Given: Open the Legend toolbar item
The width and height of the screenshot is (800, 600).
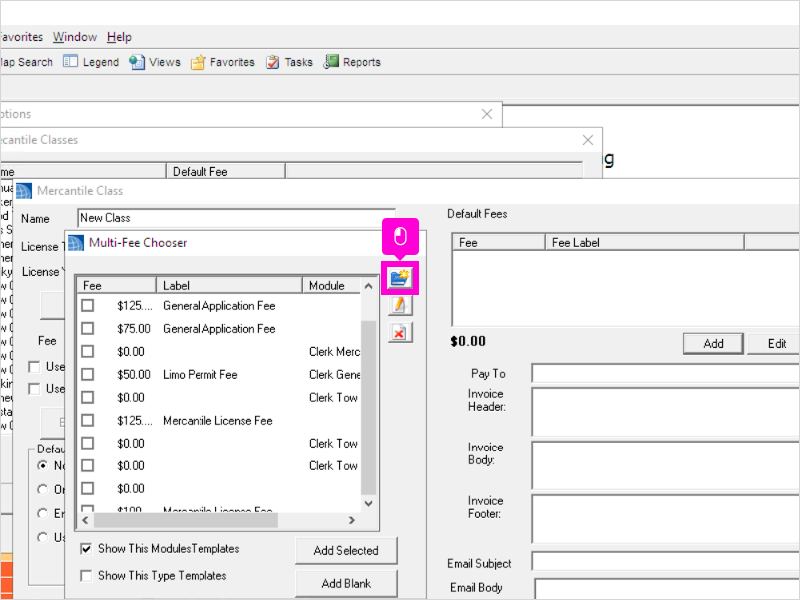Looking at the screenshot, I should click(x=91, y=62).
